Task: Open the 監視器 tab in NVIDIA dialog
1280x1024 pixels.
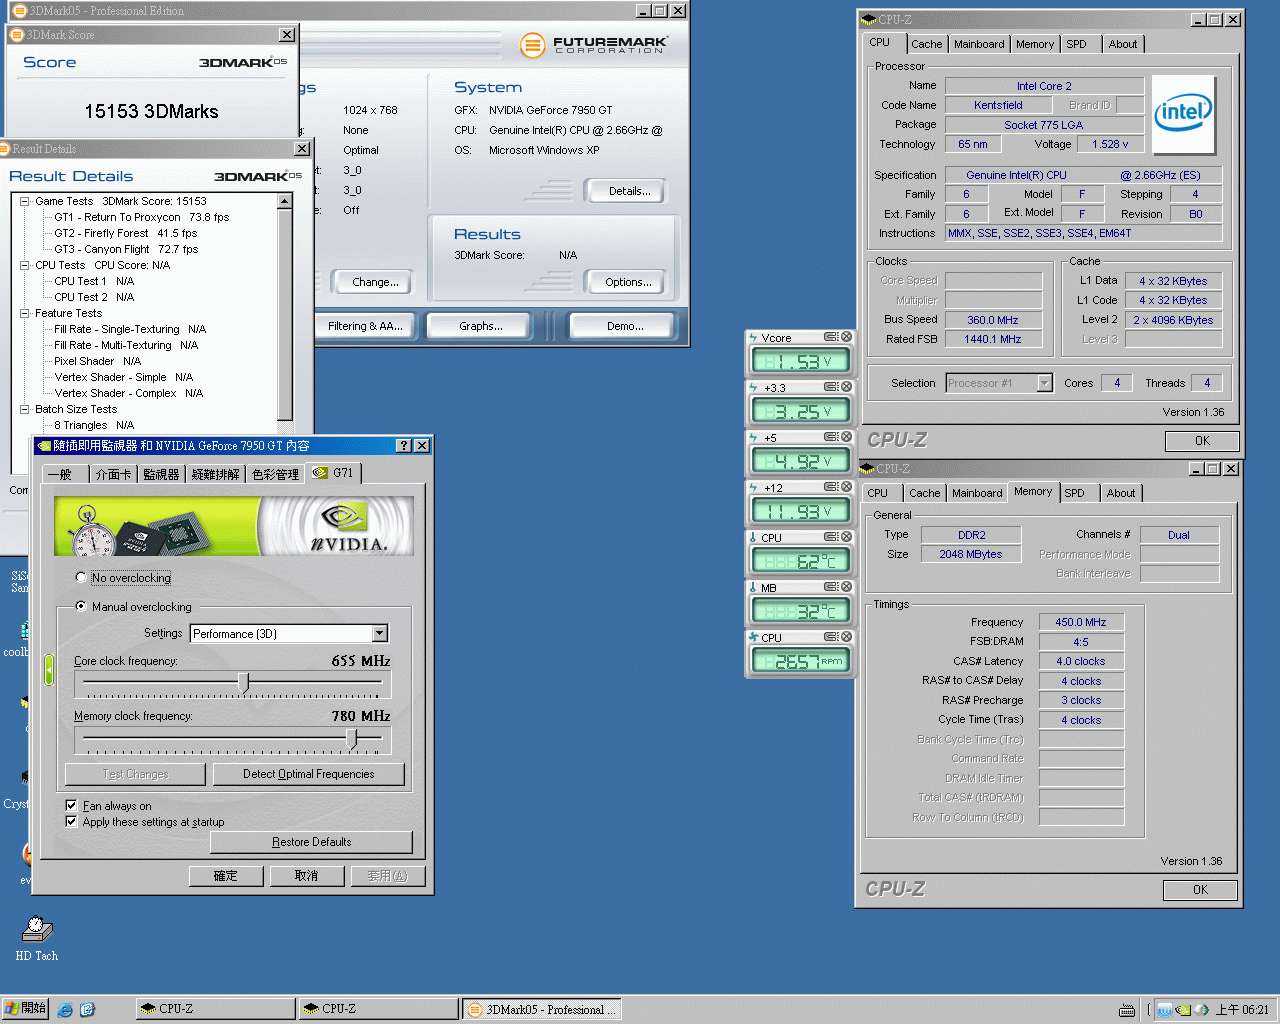Action: (x=161, y=474)
